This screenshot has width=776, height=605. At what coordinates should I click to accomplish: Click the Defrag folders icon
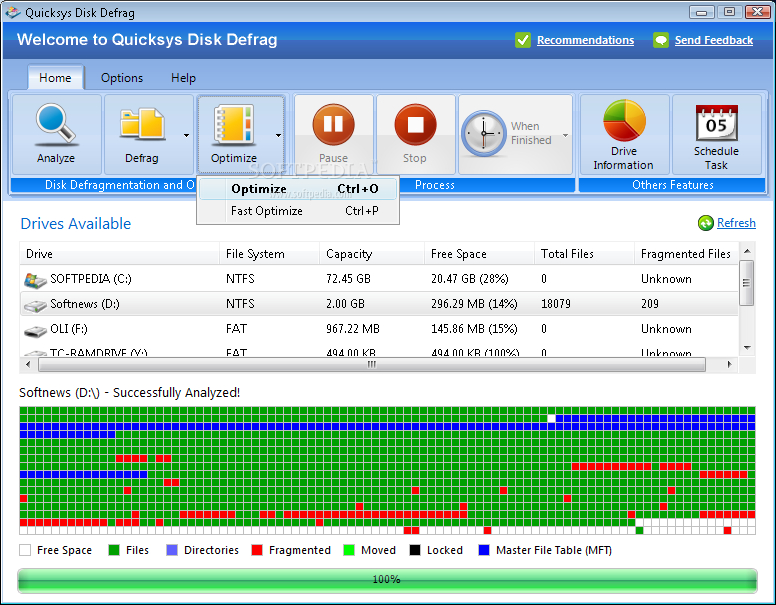click(142, 124)
